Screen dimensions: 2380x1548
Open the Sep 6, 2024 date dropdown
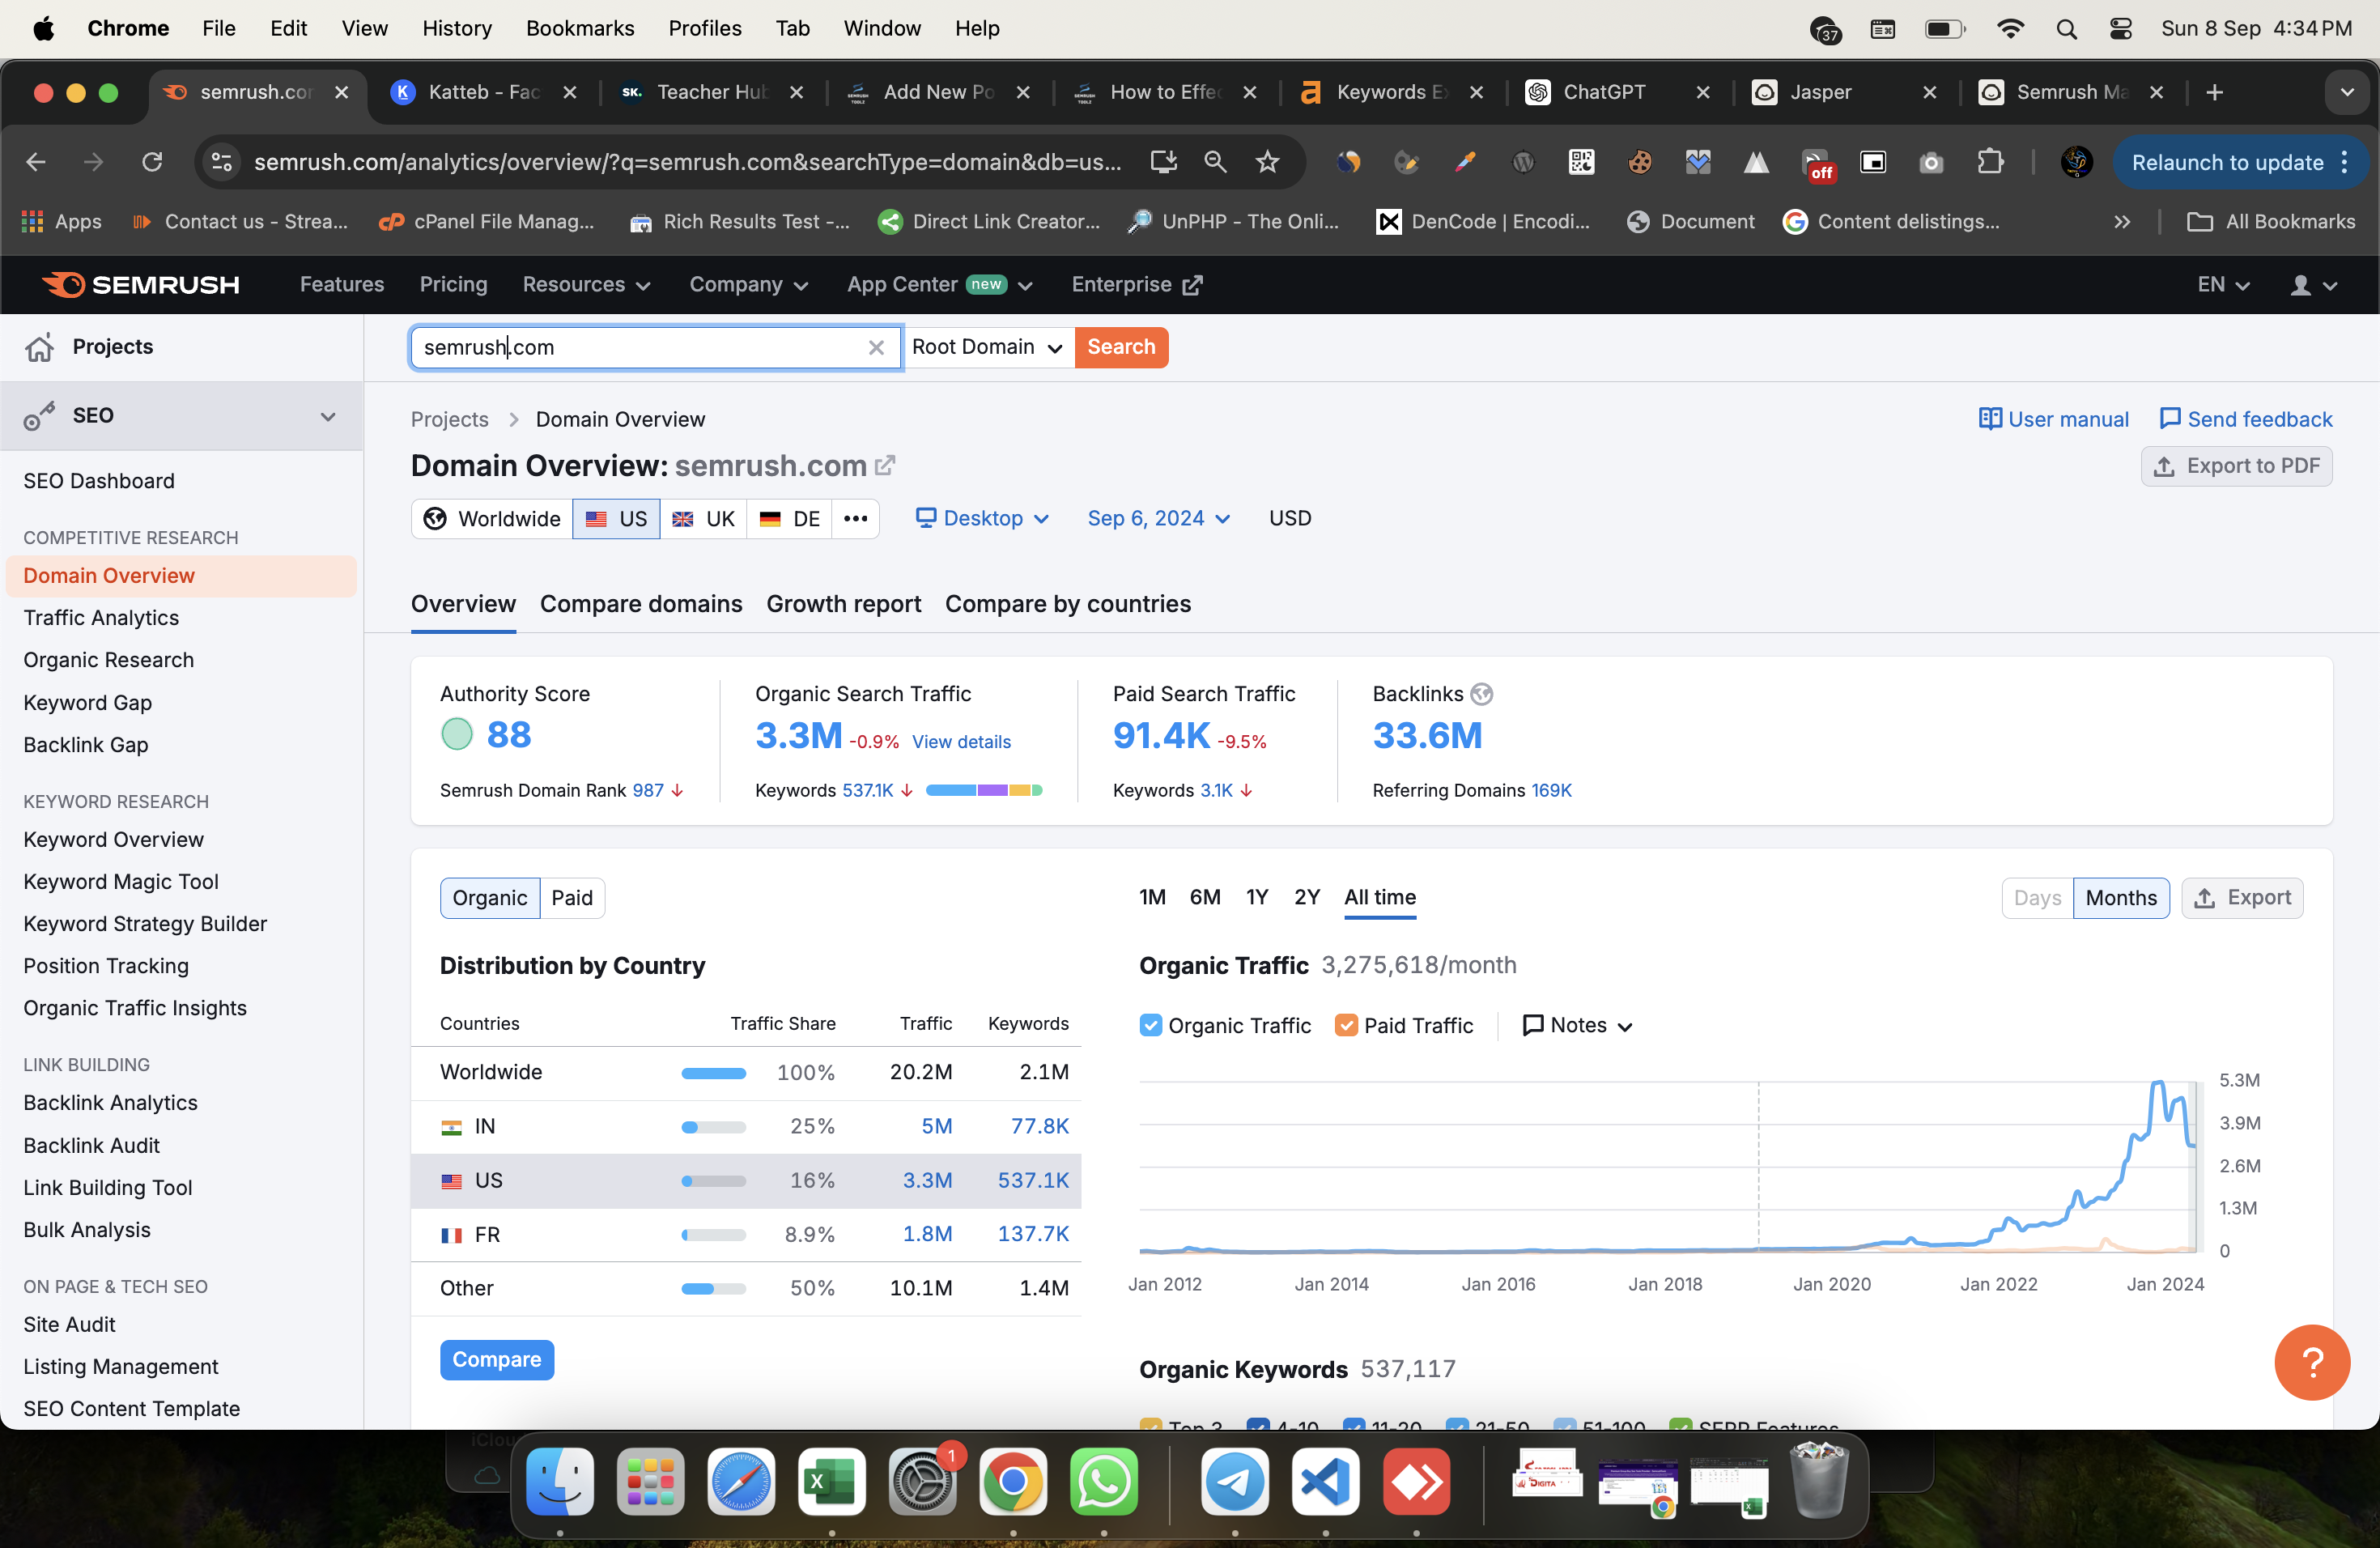1158,519
